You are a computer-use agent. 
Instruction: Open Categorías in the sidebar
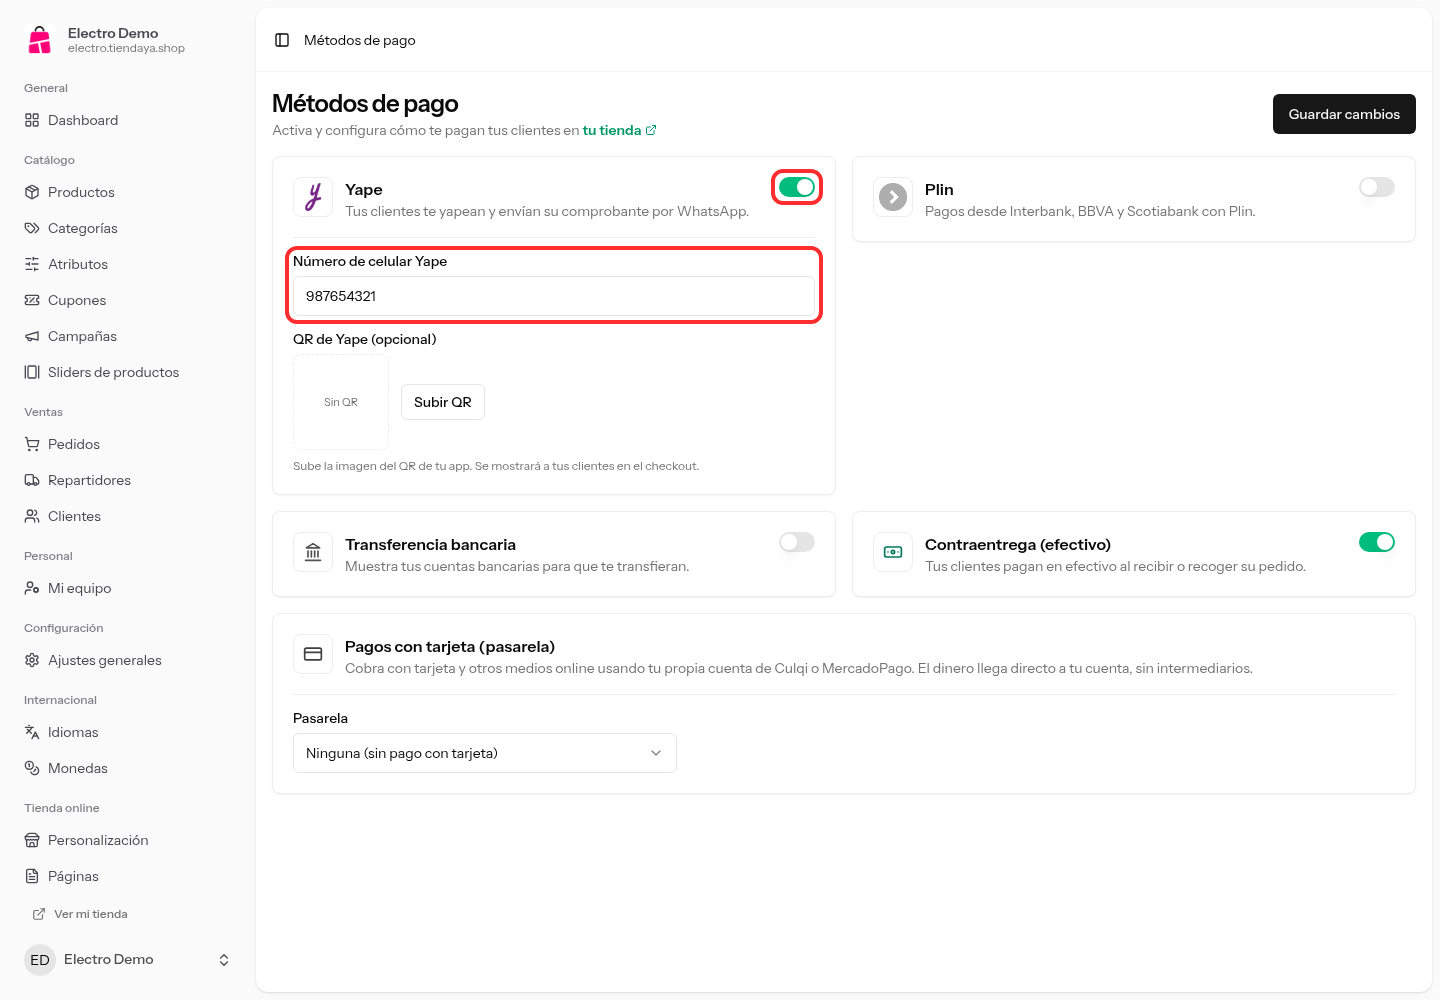(128, 228)
